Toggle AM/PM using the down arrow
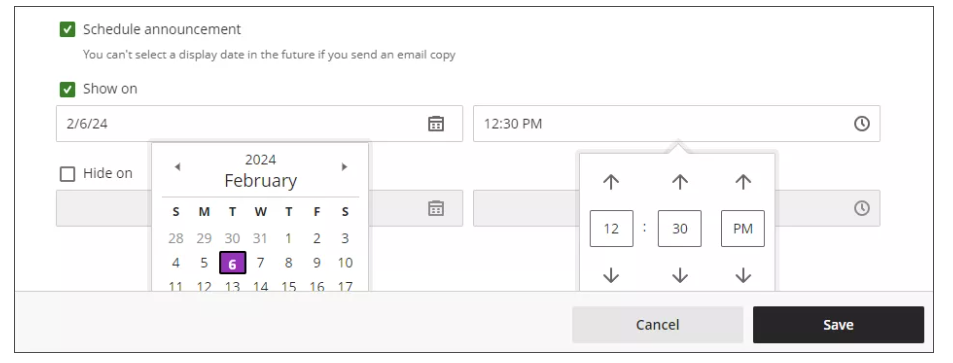 [x=743, y=275]
